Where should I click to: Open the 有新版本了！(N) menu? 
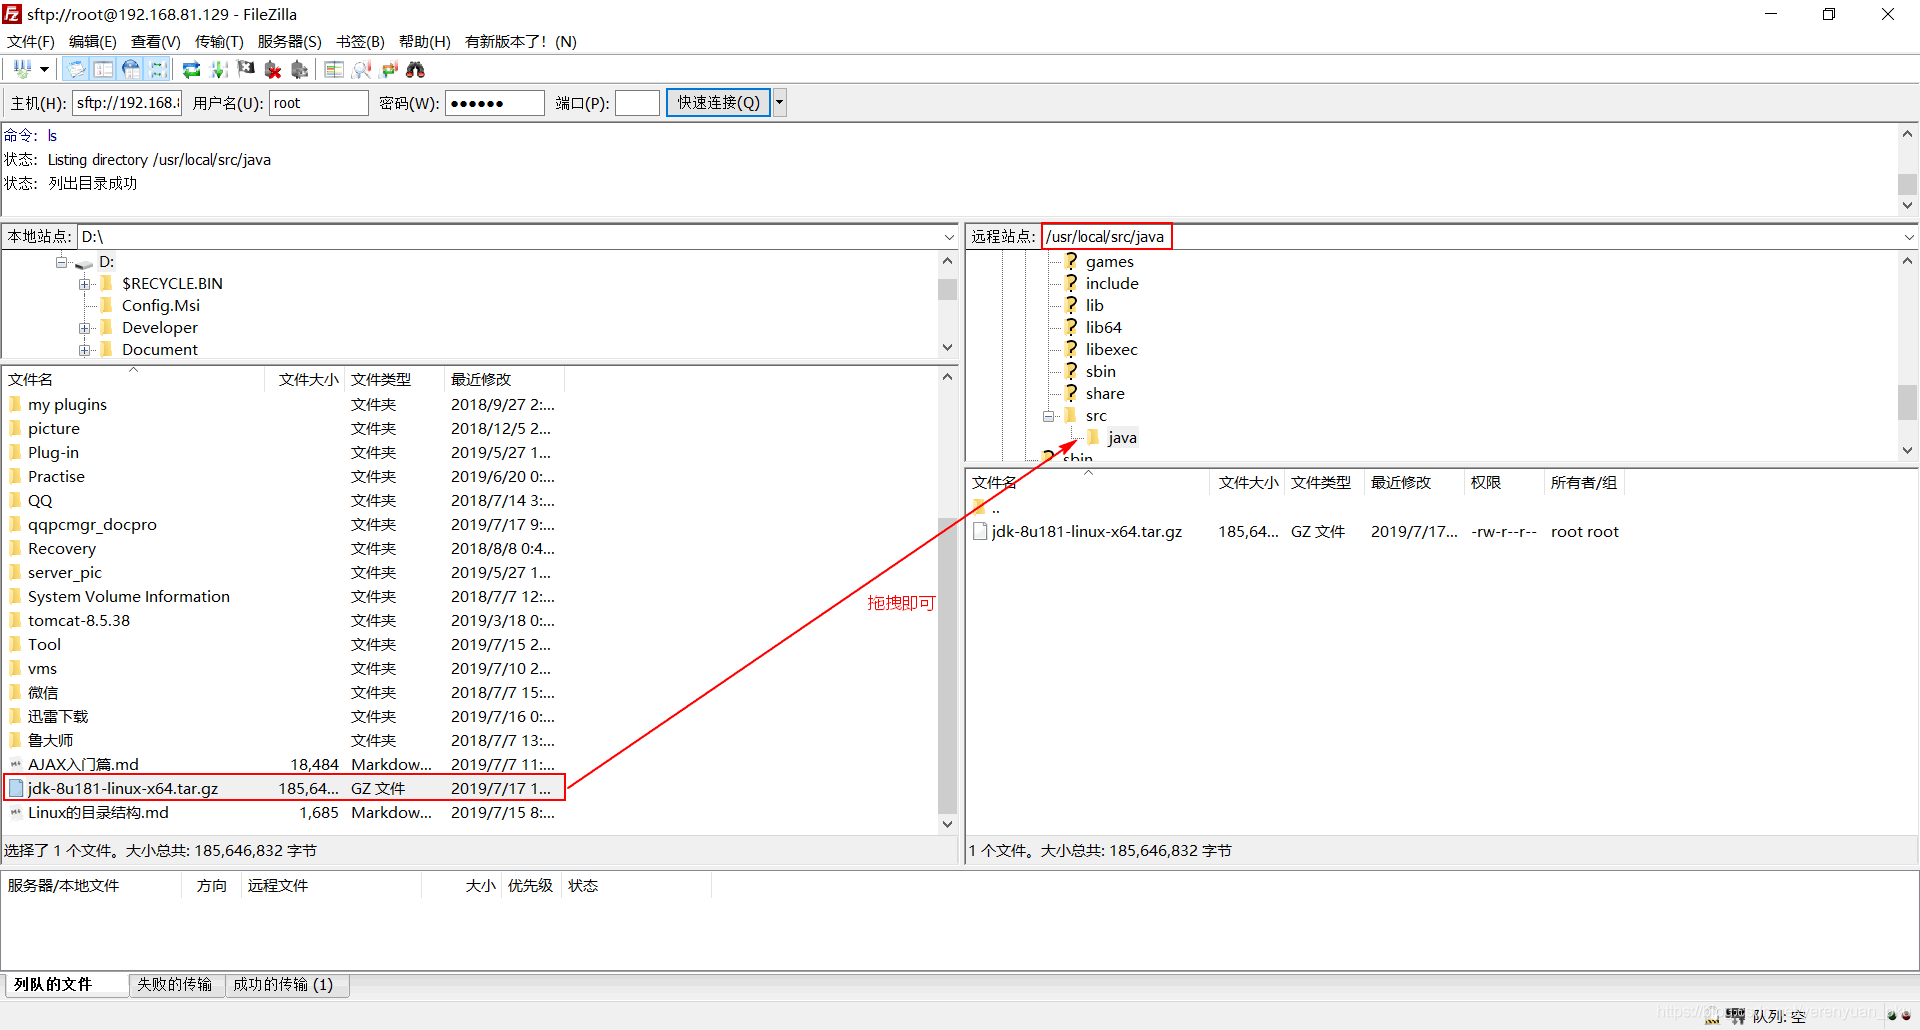[521, 41]
